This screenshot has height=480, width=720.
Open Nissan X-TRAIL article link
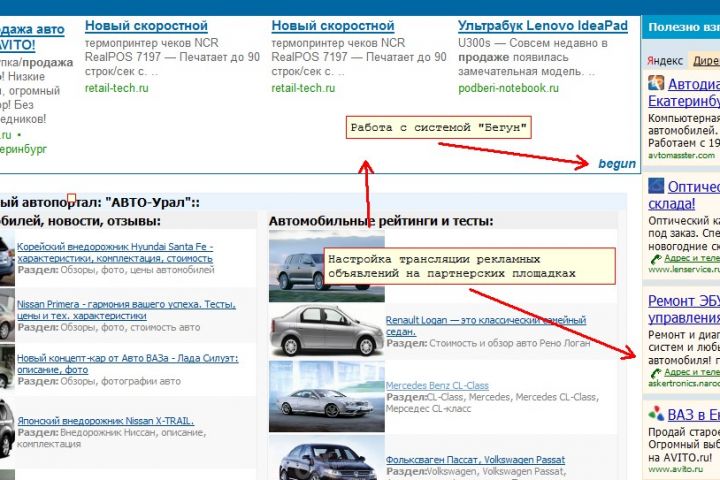point(106,421)
